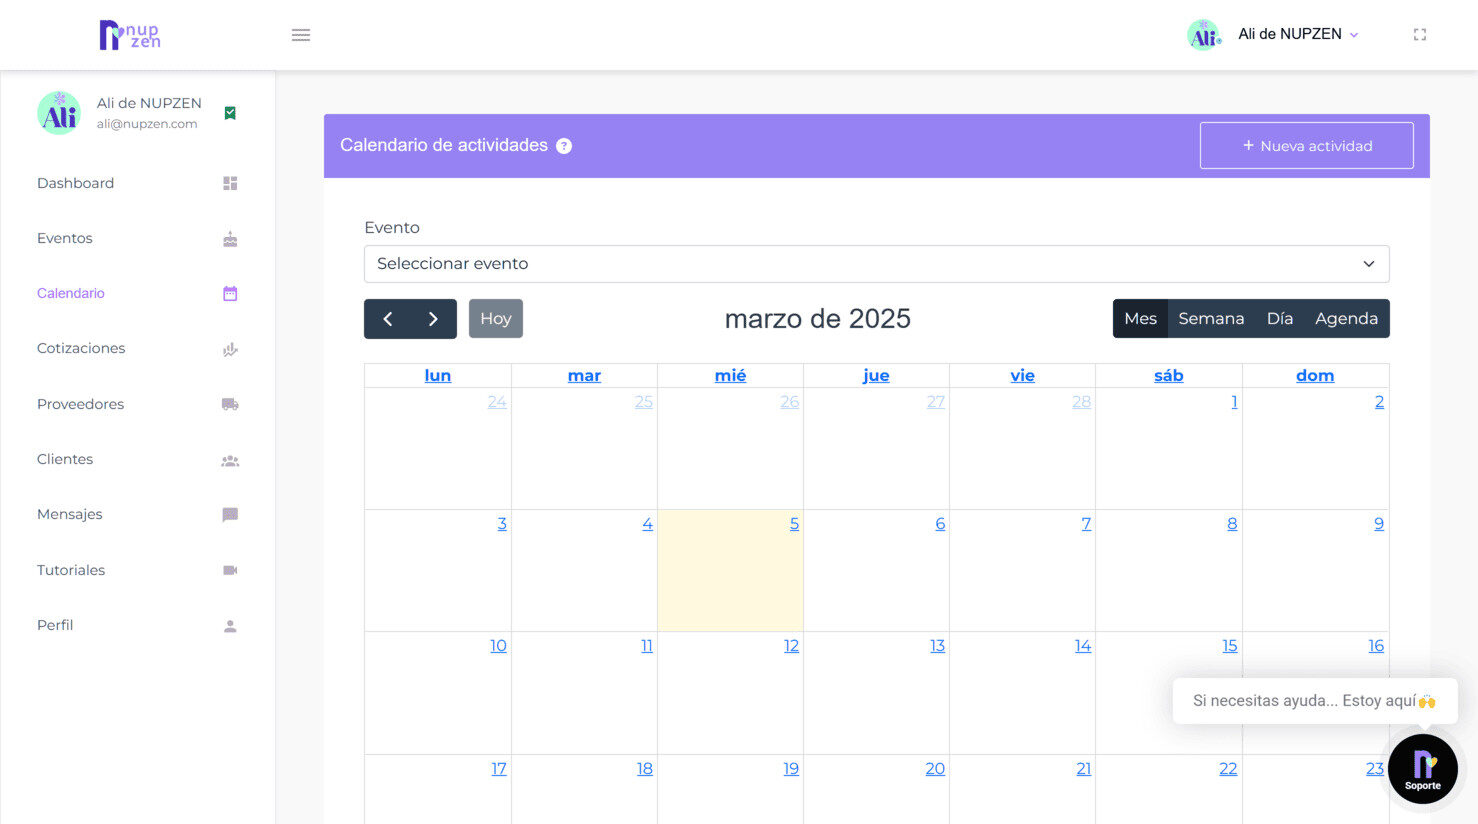Screen dimensions: 1478x824
Task: Expand the Ali de NUPZEN account menu
Action: click(x=1298, y=34)
